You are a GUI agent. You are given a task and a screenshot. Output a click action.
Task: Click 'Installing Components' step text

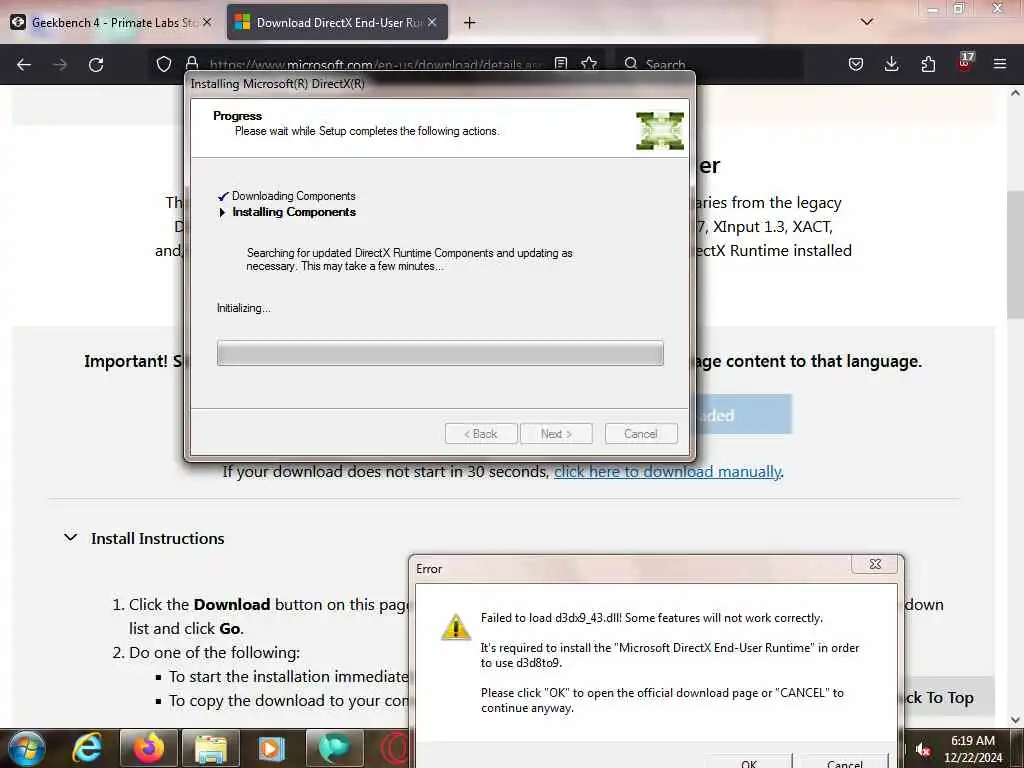click(x=294, y=212)
